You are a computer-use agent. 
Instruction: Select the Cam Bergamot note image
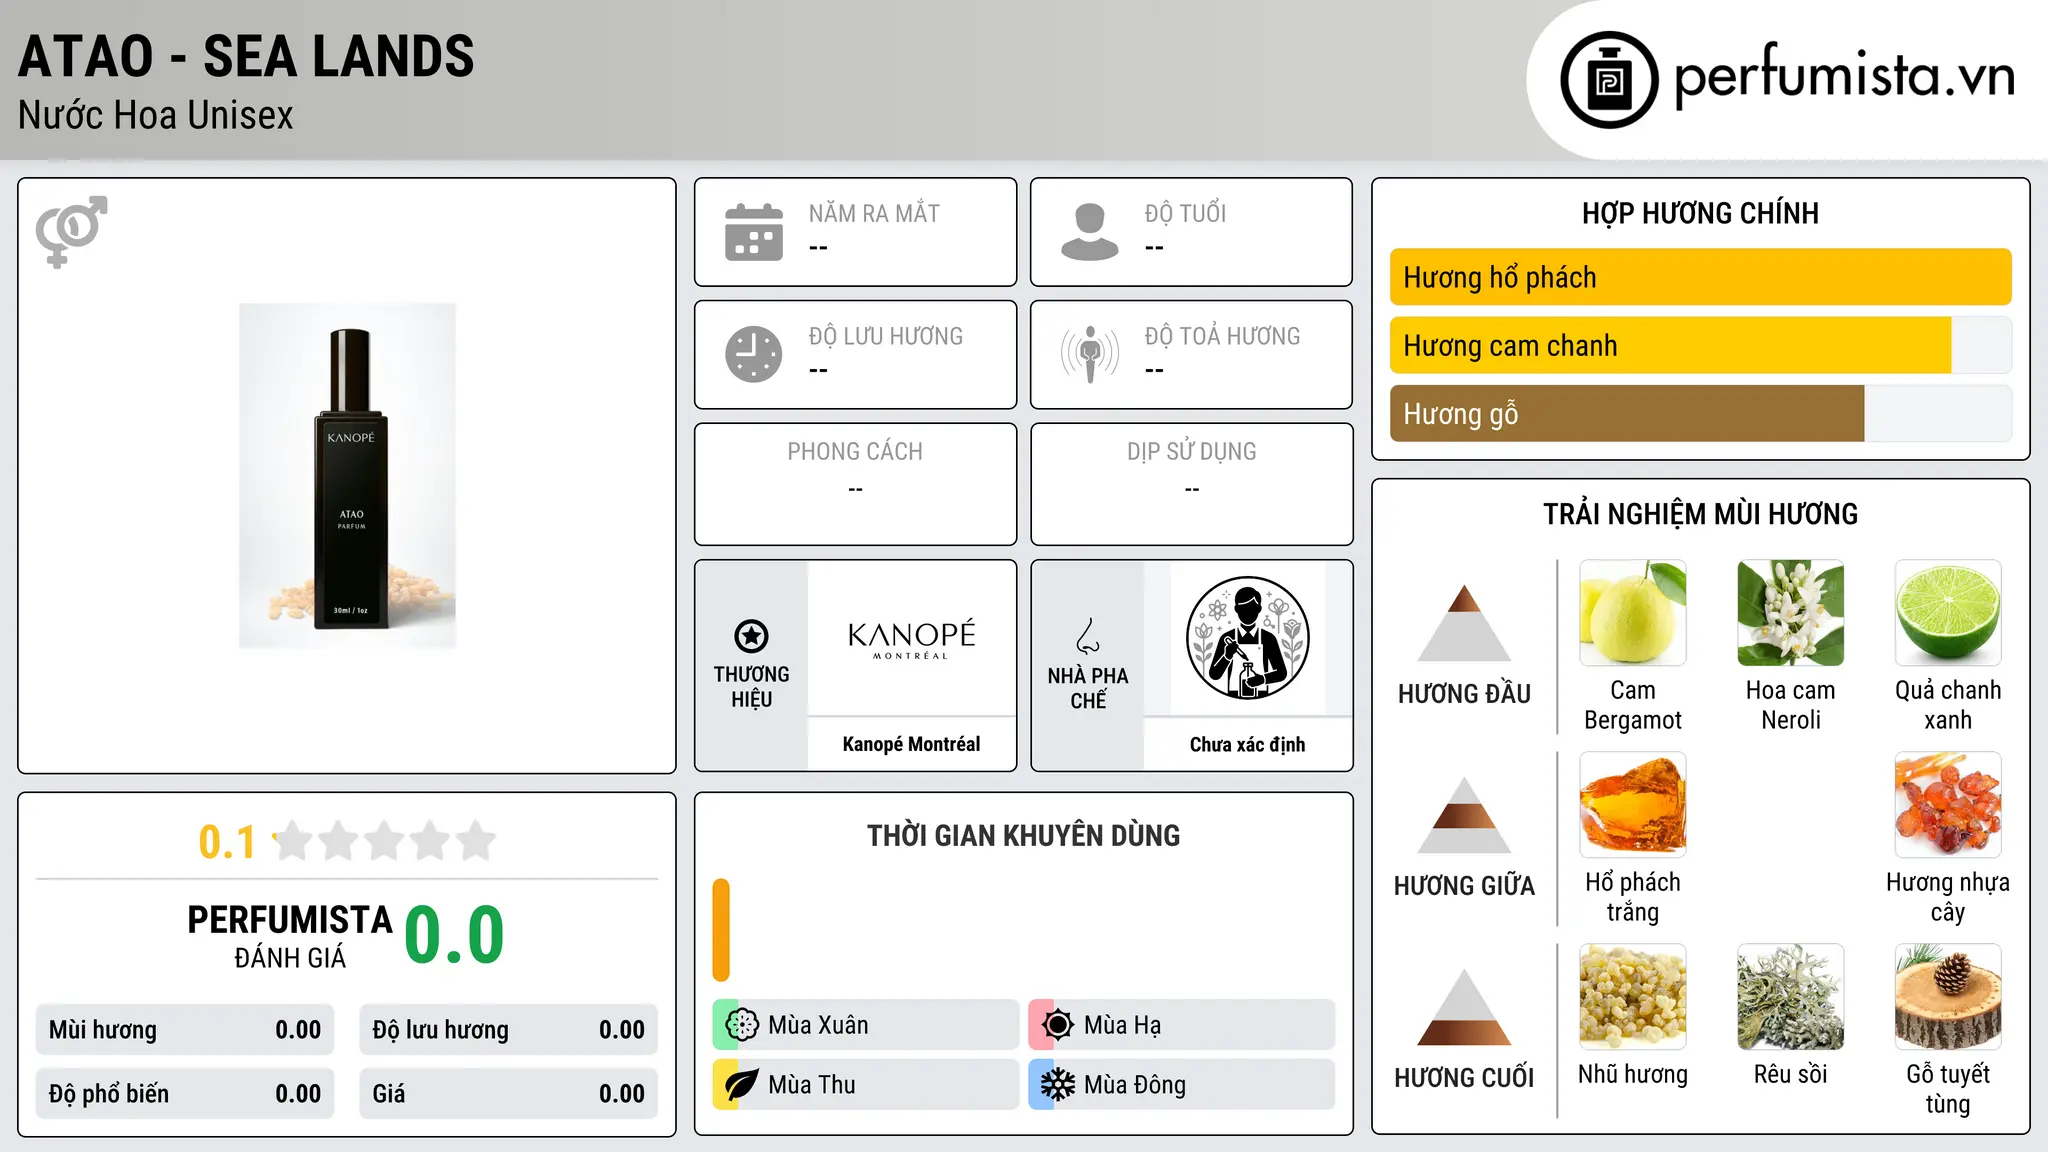tap(1633, 613)
